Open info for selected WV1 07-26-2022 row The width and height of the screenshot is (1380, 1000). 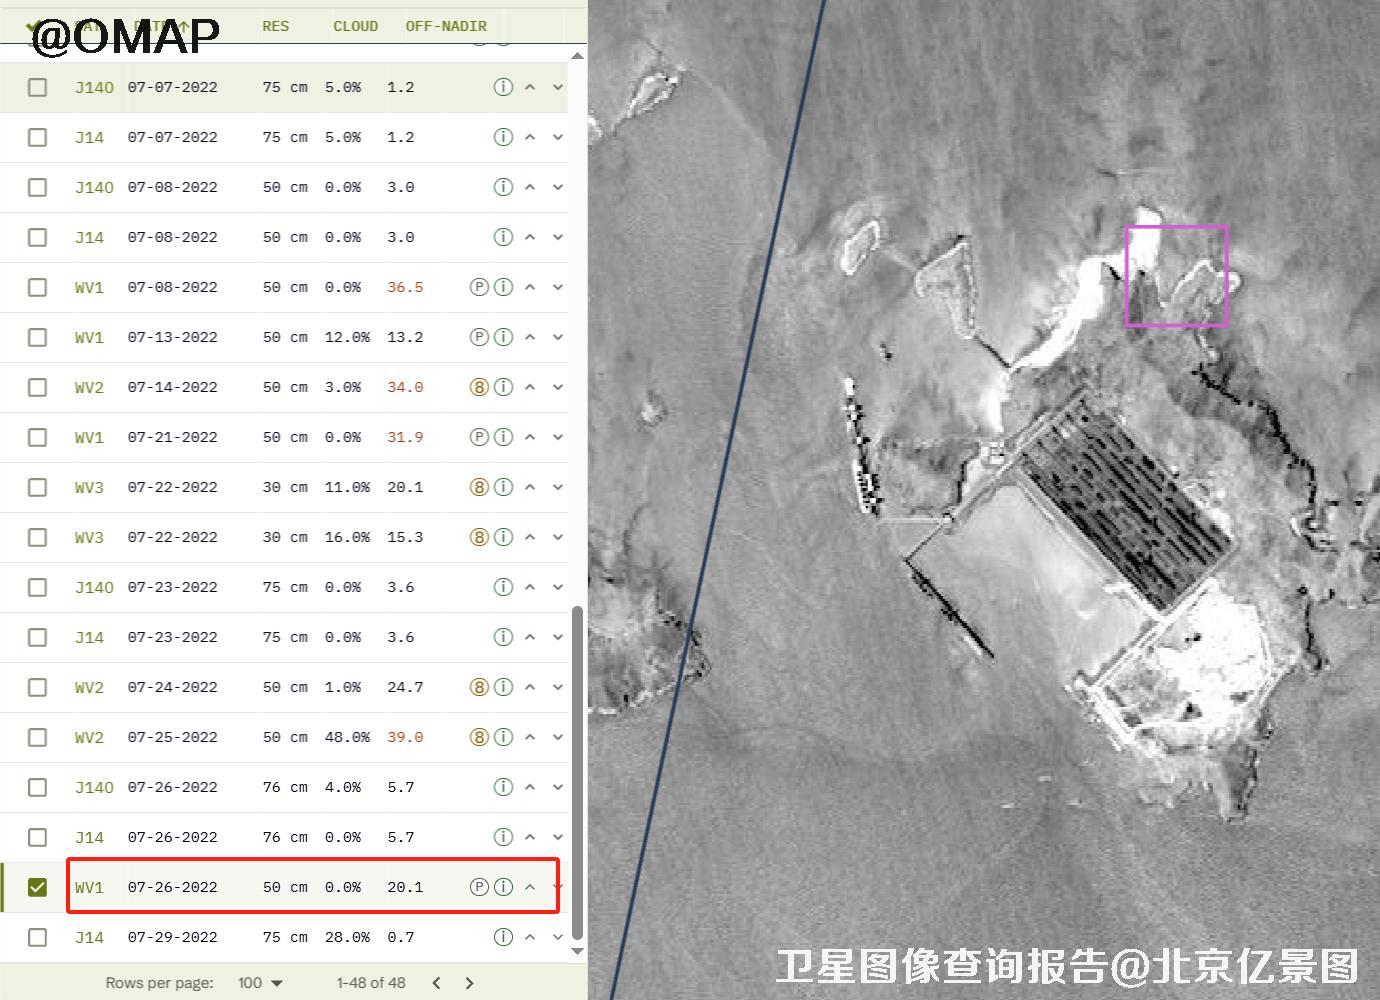point(503,887)
